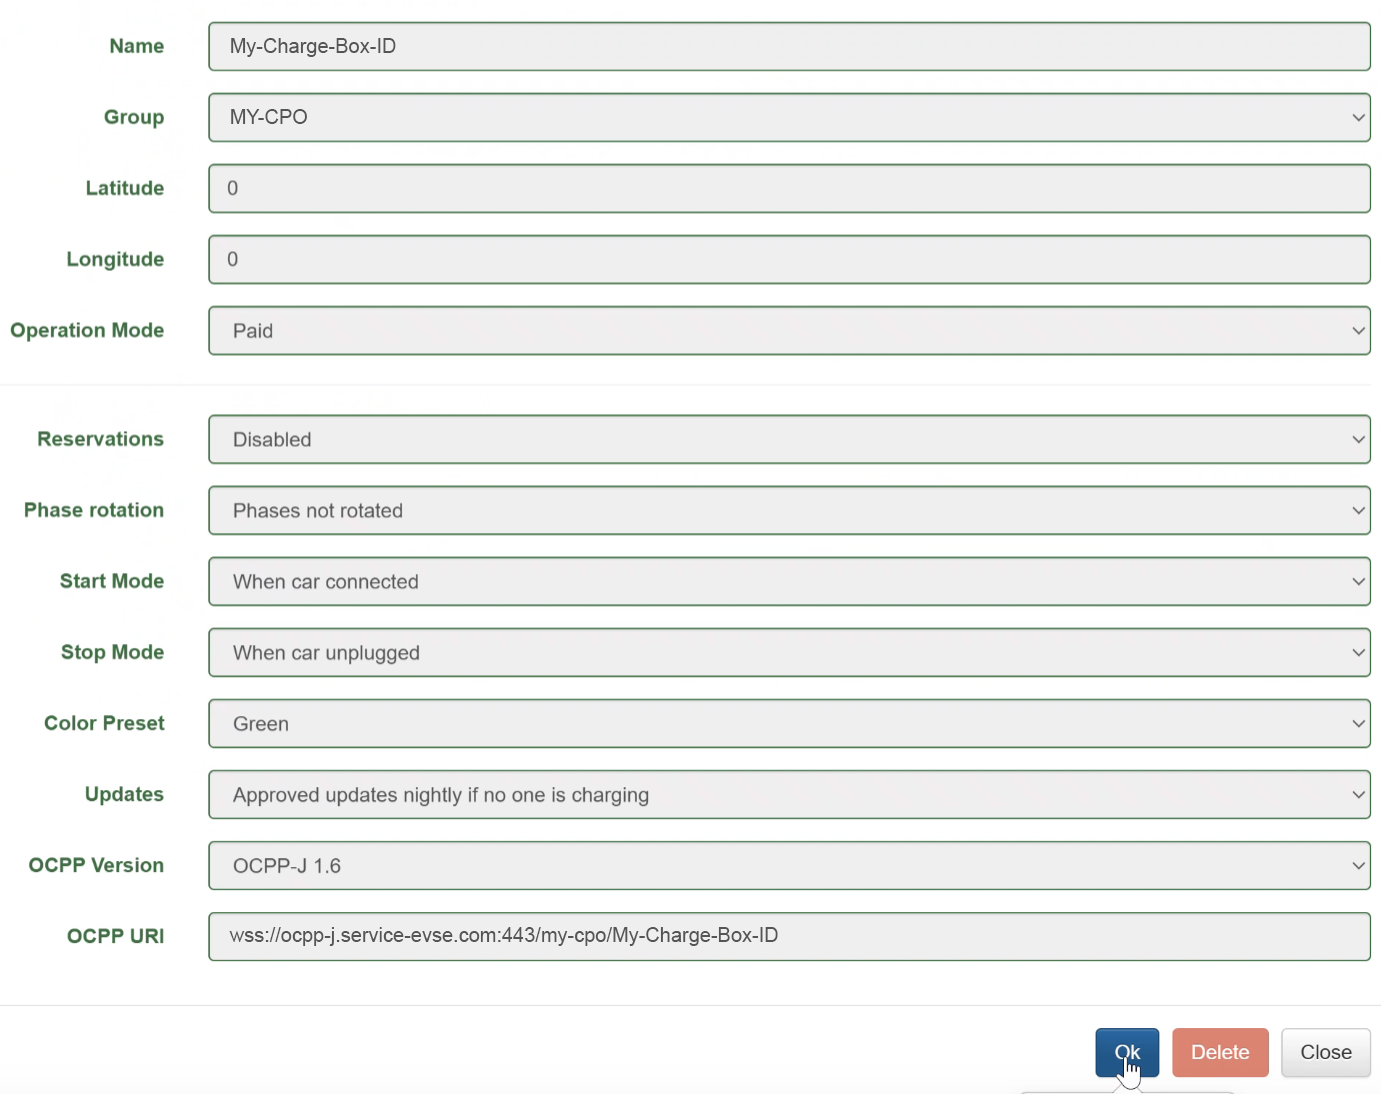Click the Latitude input field
Image resolution: width=1381 pixels, height=1094 pixels.
(x=788, y=189)
